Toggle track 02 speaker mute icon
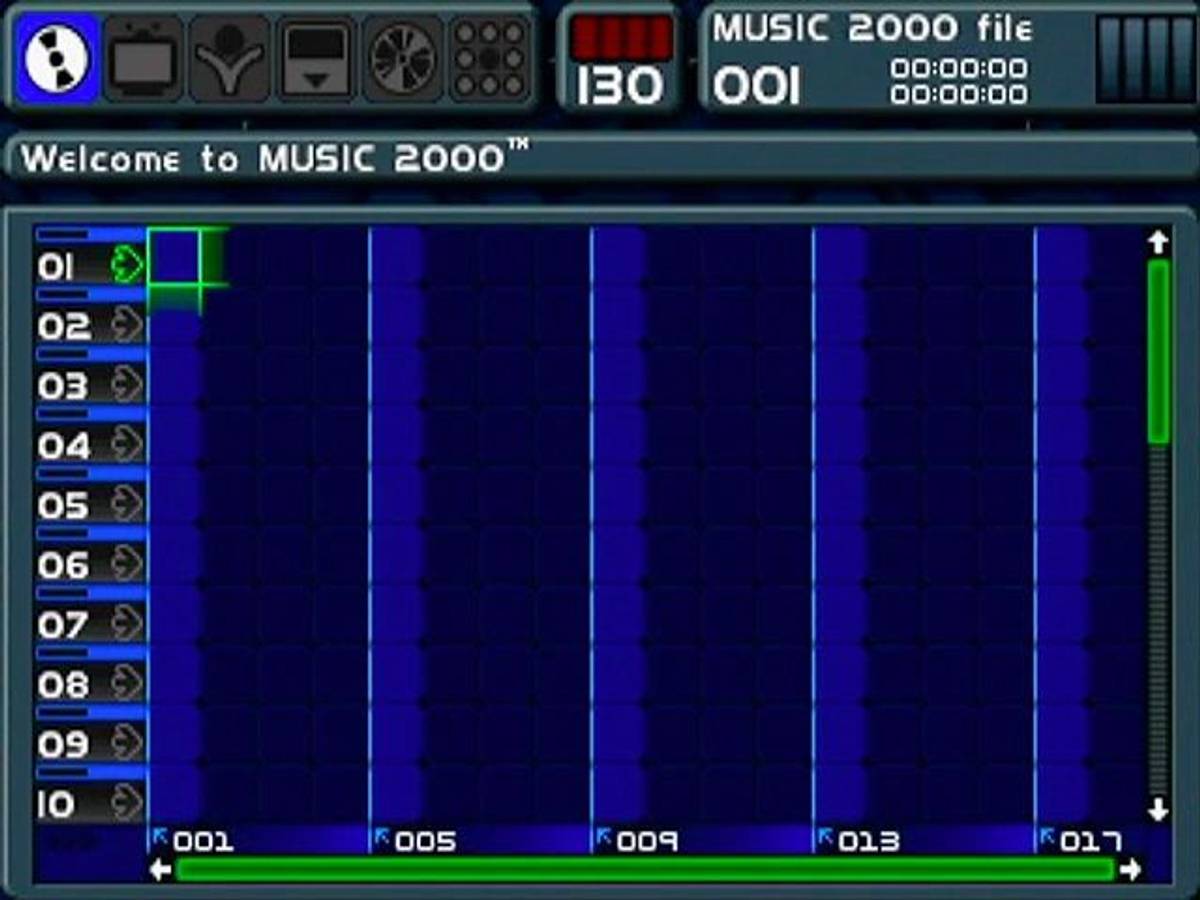Viewport: 1200px width, 900px height. (127, 326)
